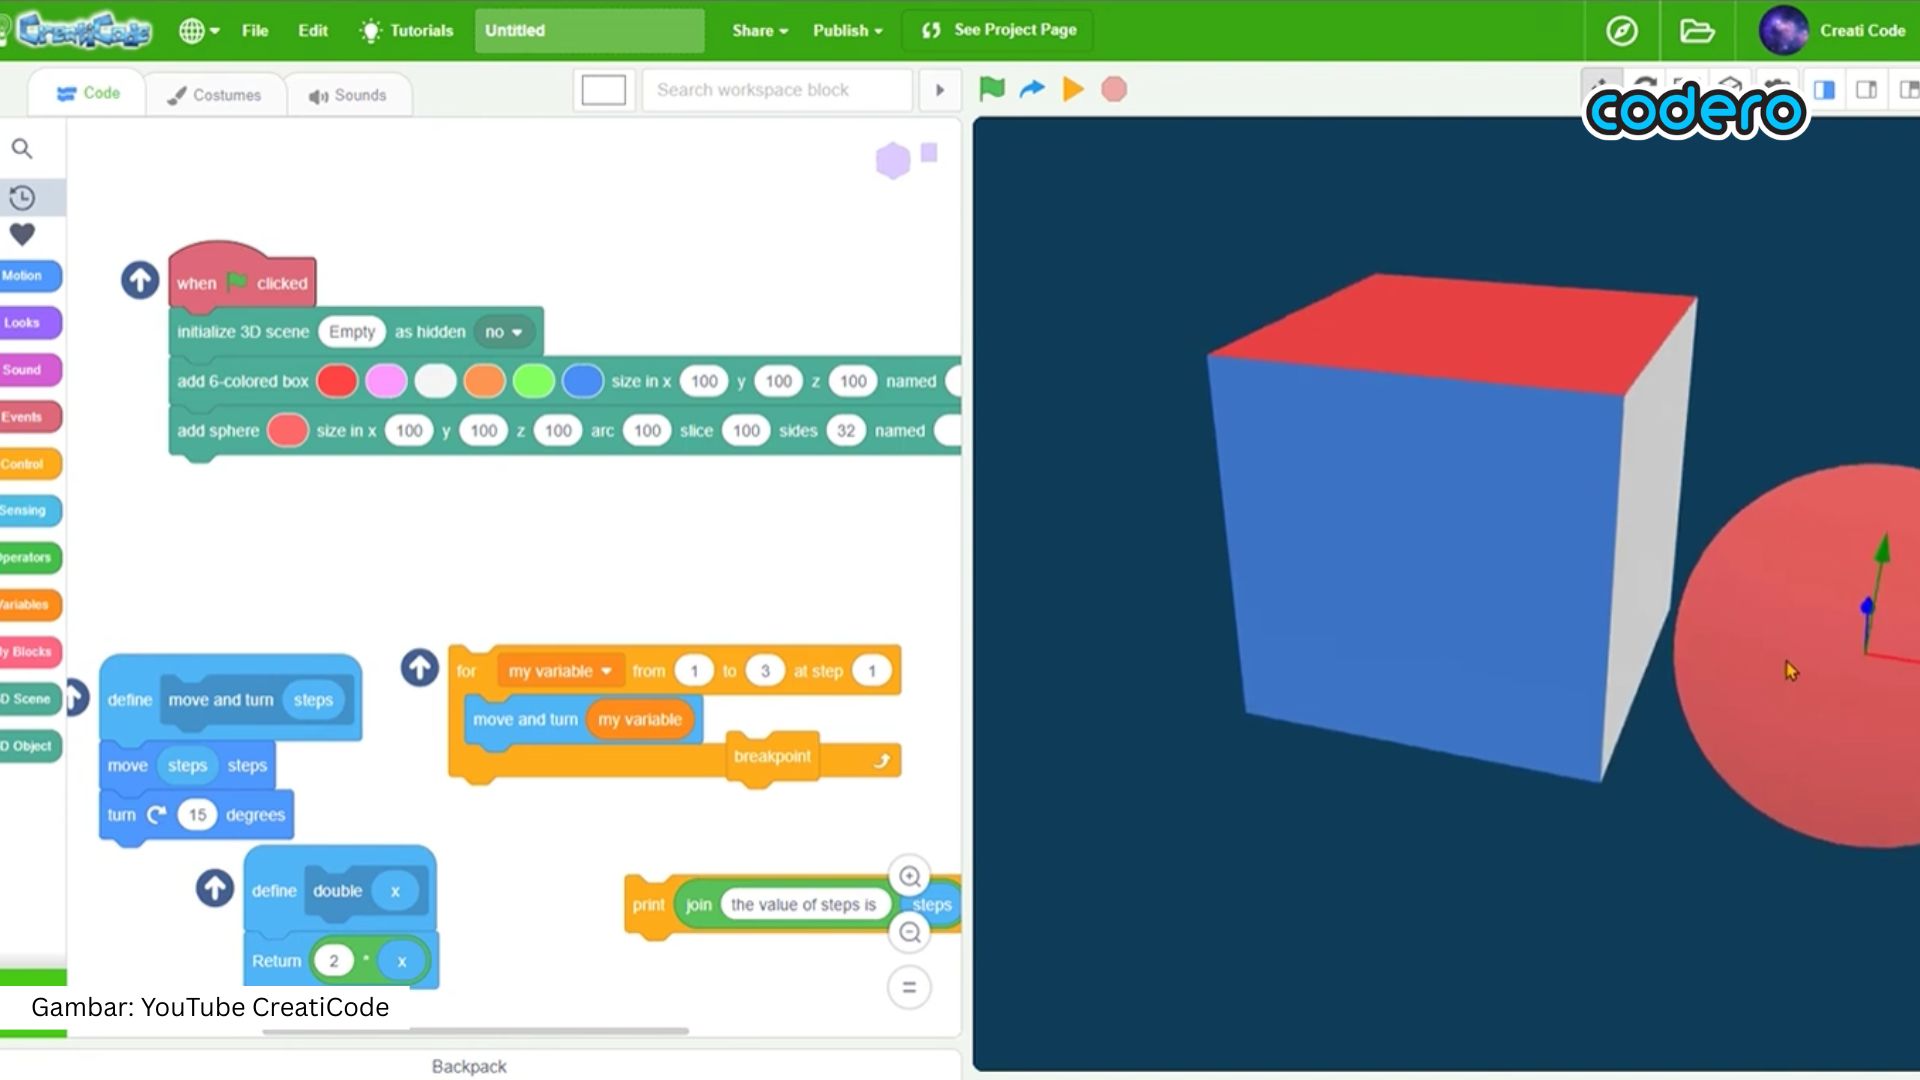Click the blue step-over arrow icon
This screenshot has width=1920, height=1080.
coord(1032,89)
